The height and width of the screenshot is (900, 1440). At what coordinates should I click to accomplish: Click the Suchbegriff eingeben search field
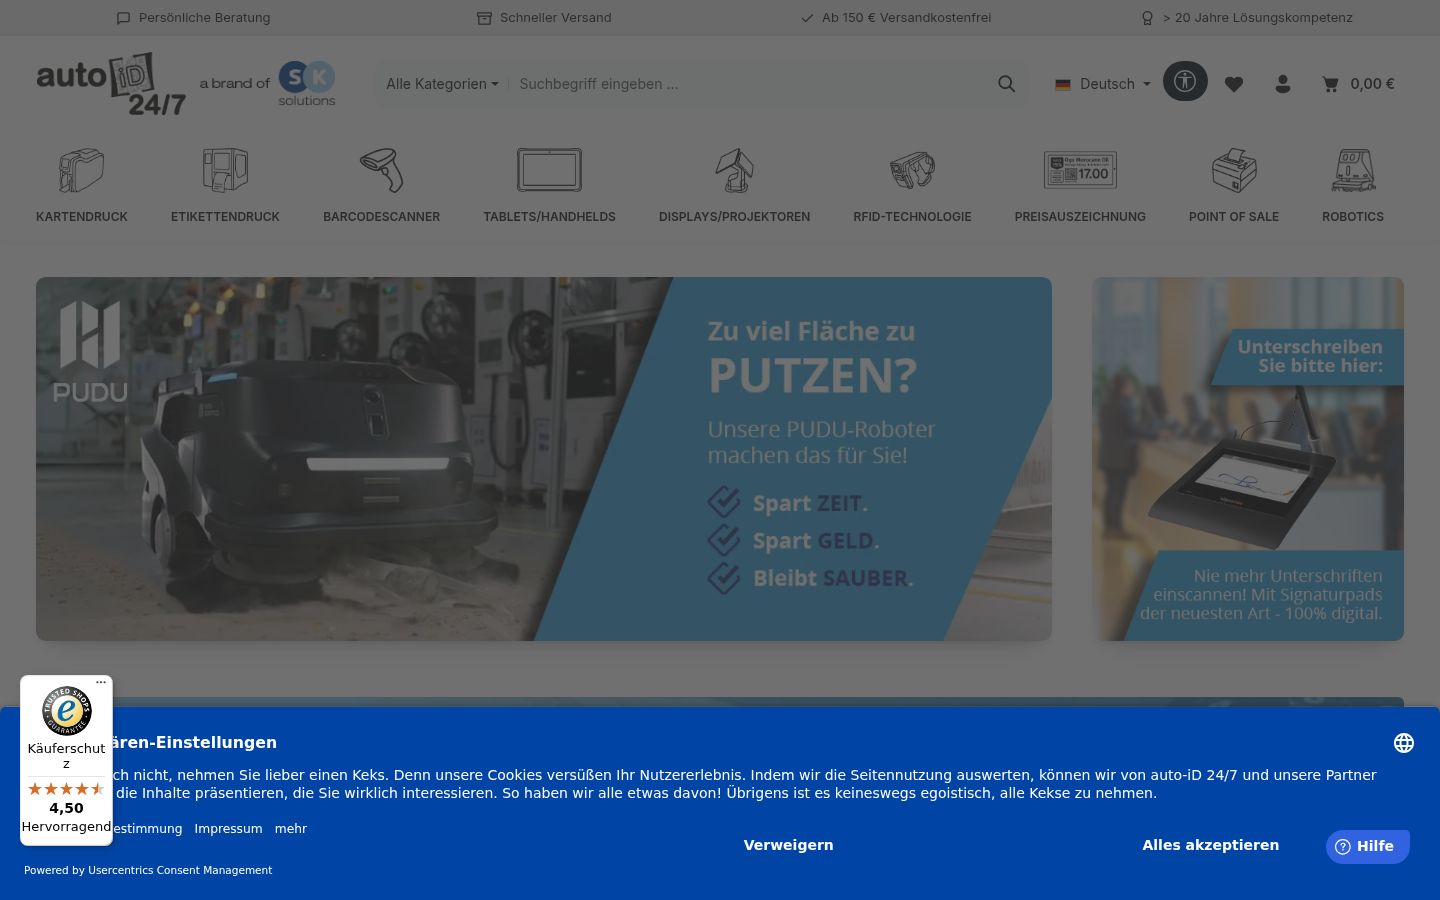[750, 84]
